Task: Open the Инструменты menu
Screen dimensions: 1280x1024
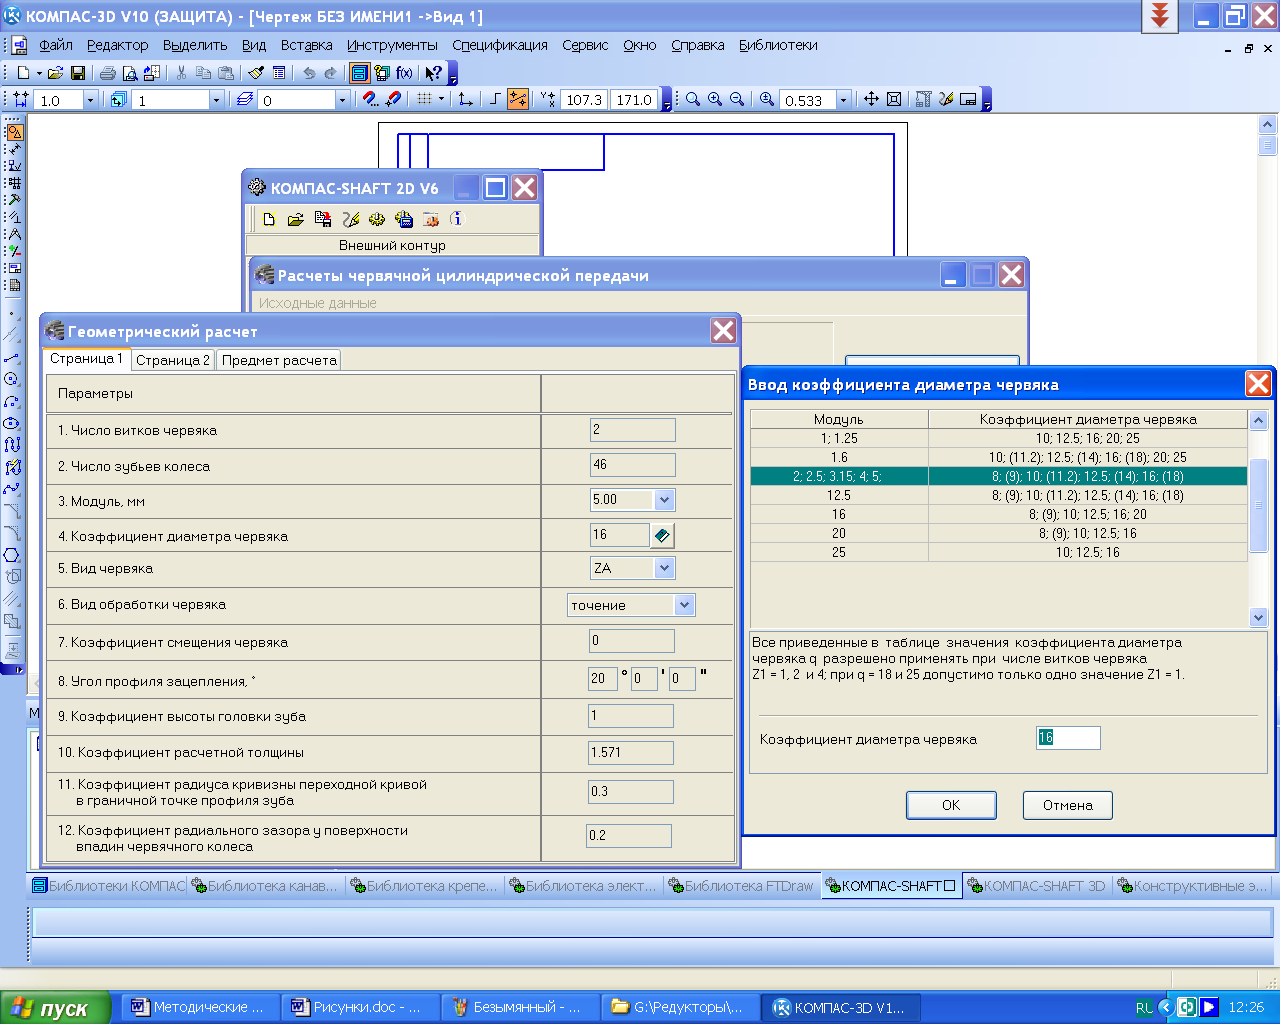Action: point(392,45)
